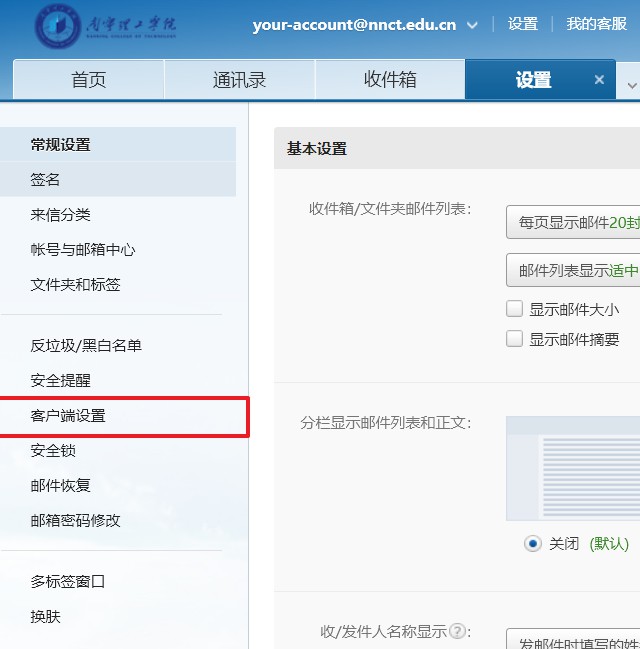Screen dimensions: 640x649
Task: Switch to the 收件箱 tab
Action: pyautogui.click(x=390, y=80)
